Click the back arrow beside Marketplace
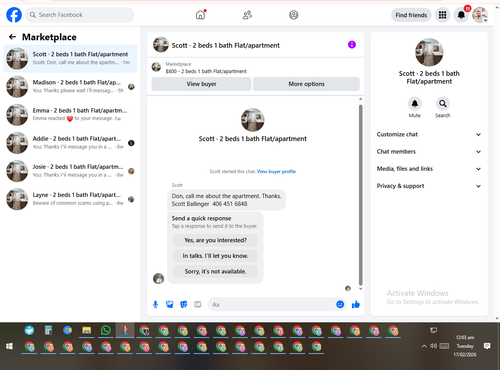This screenshot has height=370, width=500. tap(12, 37)
